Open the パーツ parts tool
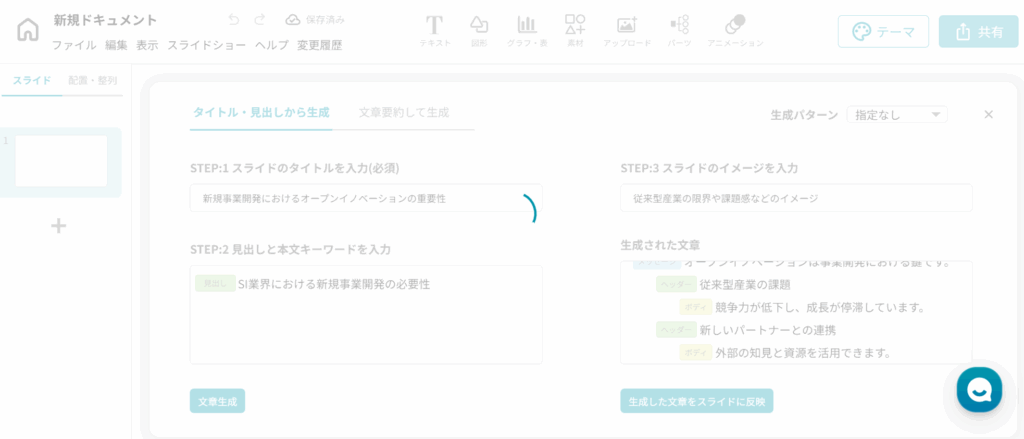 [x=679, y=31]
